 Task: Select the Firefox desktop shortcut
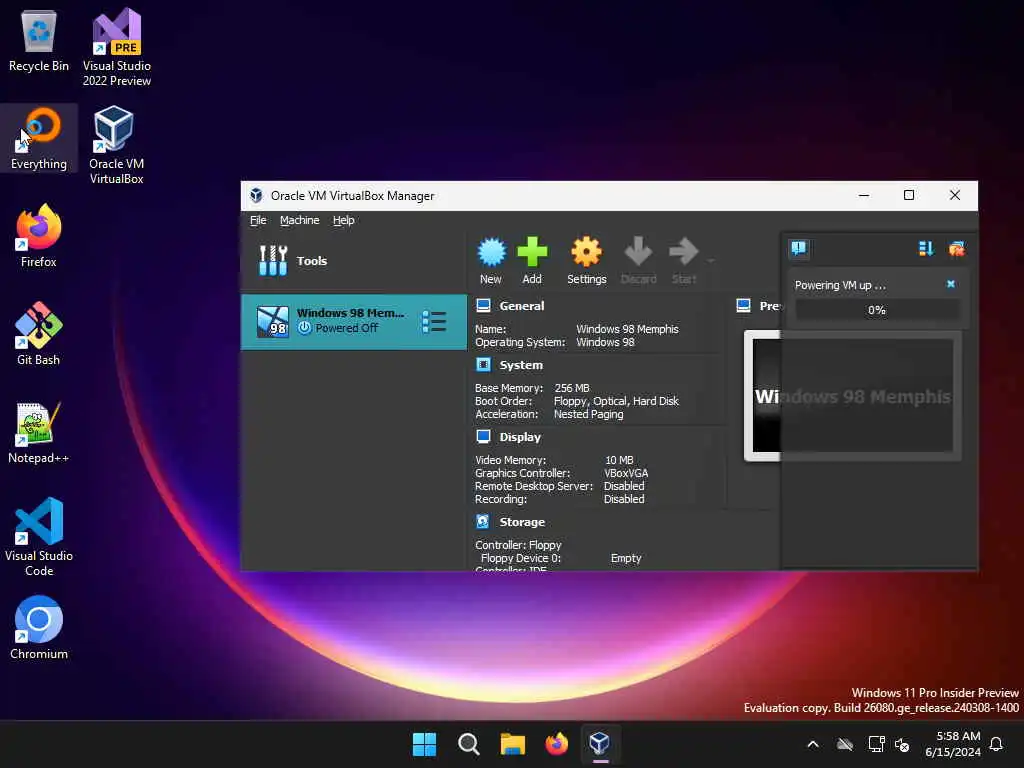[39, 236]
